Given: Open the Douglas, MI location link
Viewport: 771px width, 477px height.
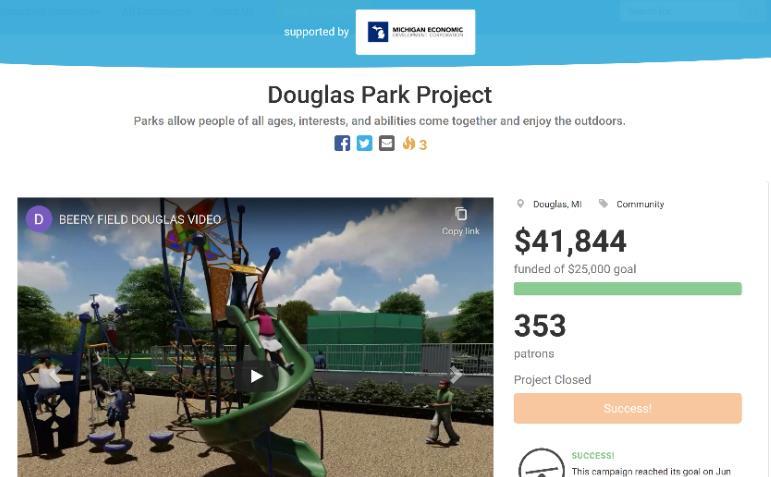Looking at the screenshot, I should (x=557, y=204).
